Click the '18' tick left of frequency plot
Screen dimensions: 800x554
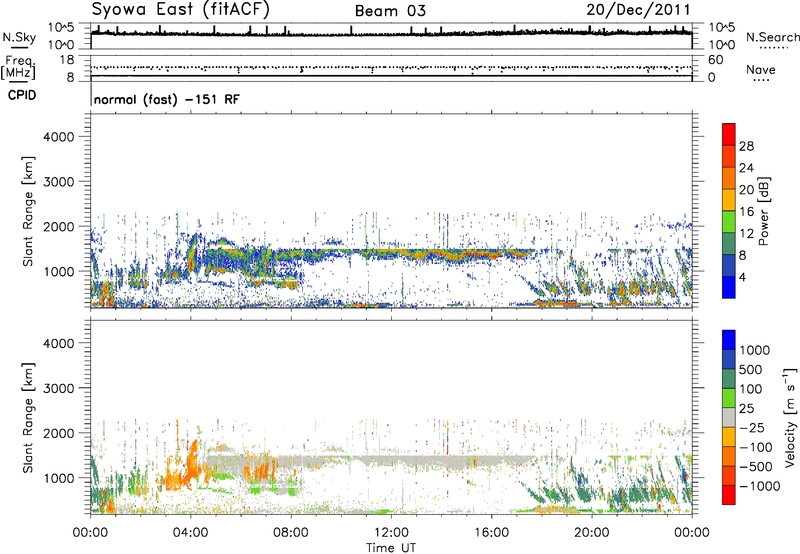click(67, 60)
